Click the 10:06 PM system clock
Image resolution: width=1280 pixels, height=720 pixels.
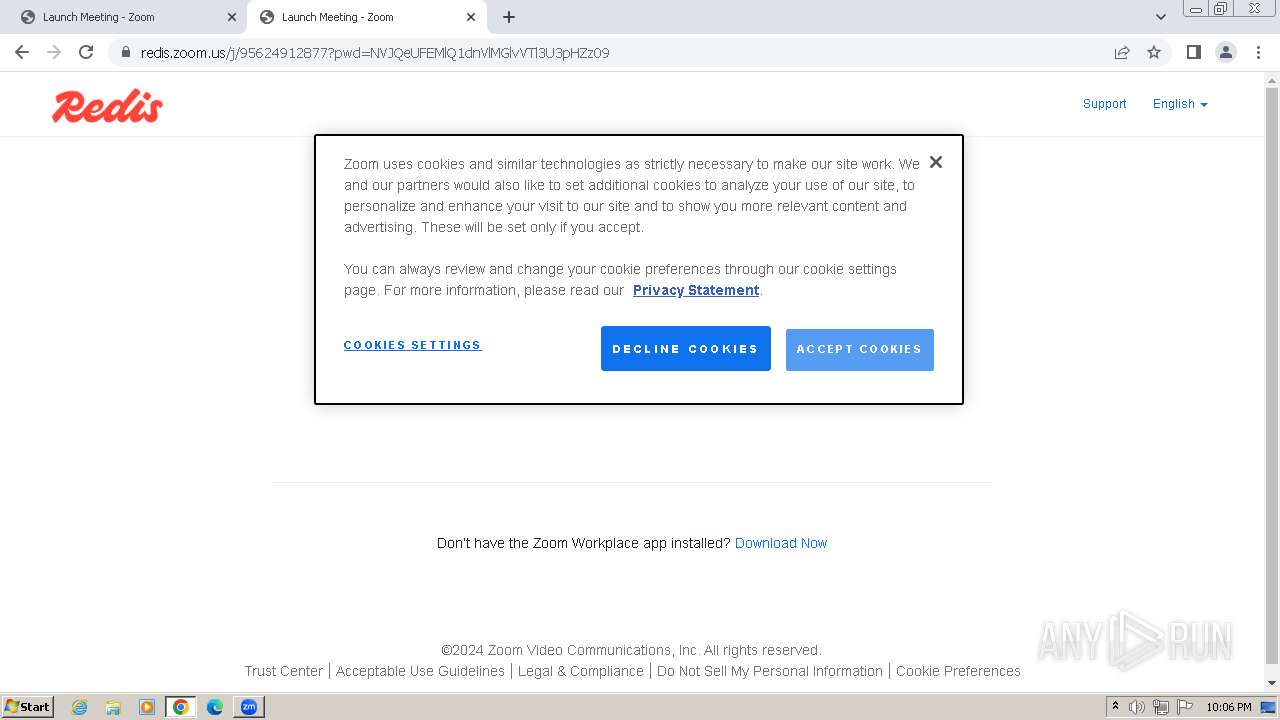(1229, 707)
